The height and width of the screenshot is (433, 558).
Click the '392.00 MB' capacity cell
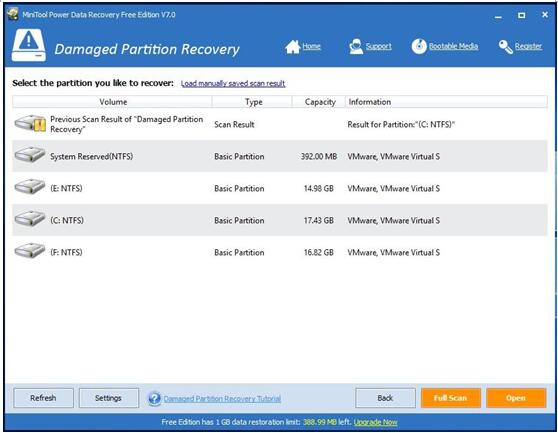tap(319, 157)
